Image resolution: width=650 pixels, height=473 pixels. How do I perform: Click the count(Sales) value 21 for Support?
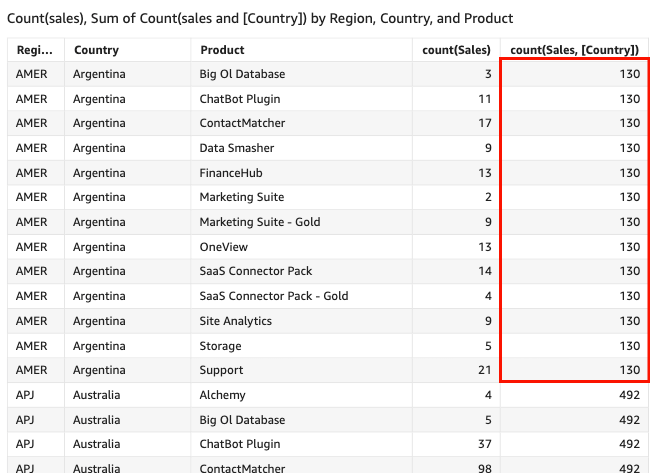484,370
